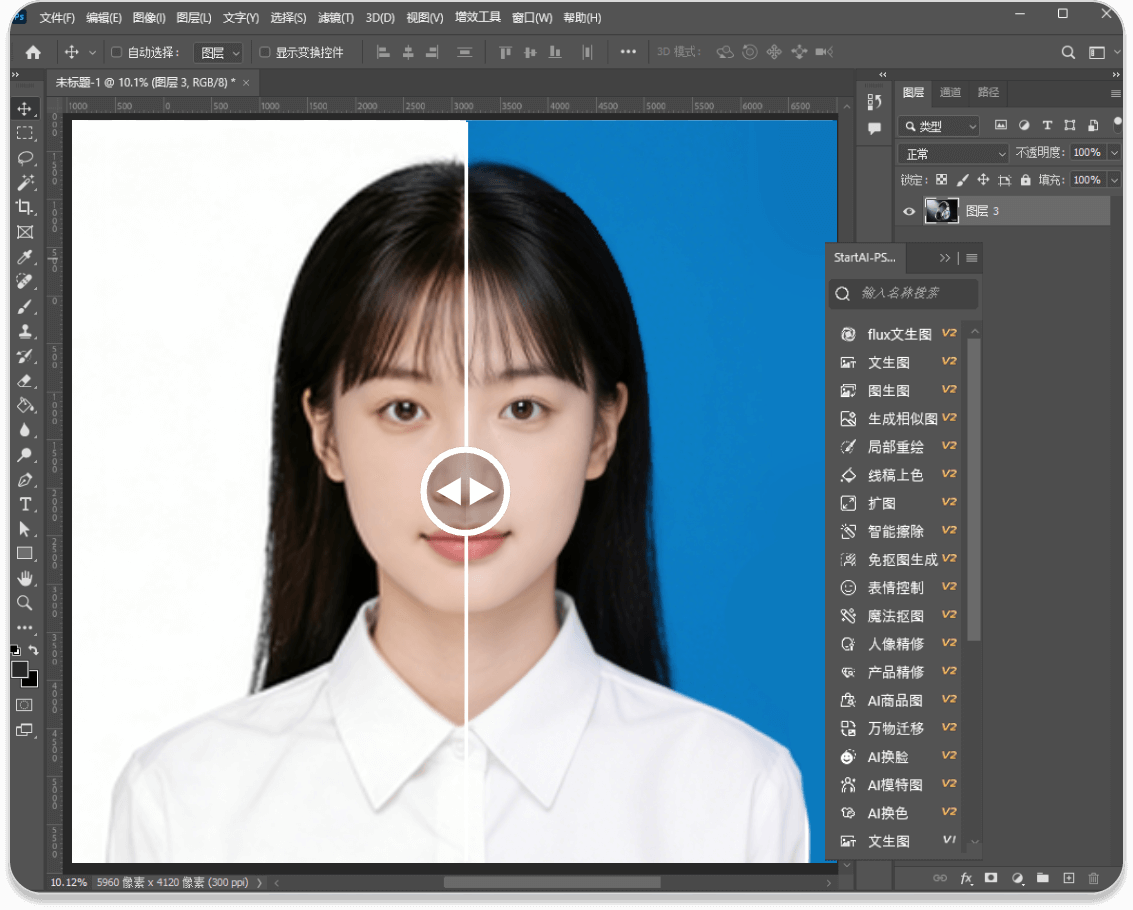Screen dimensions: 1133x910
Task: Select the Magic Wand tool
Action: (x=25, y=183)
